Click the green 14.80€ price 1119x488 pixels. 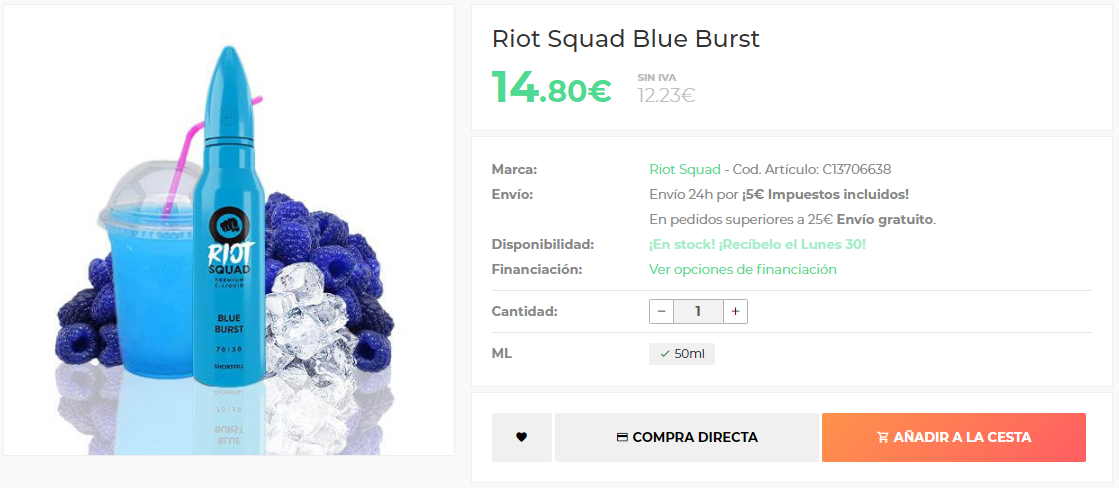coord(551,88)
